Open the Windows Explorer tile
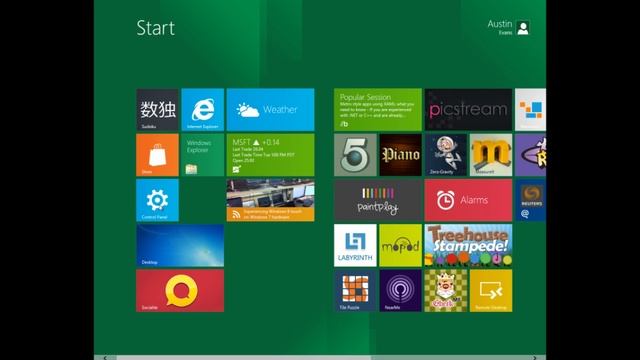The width and height of the screenshot is (640, 360). (202, 155)
